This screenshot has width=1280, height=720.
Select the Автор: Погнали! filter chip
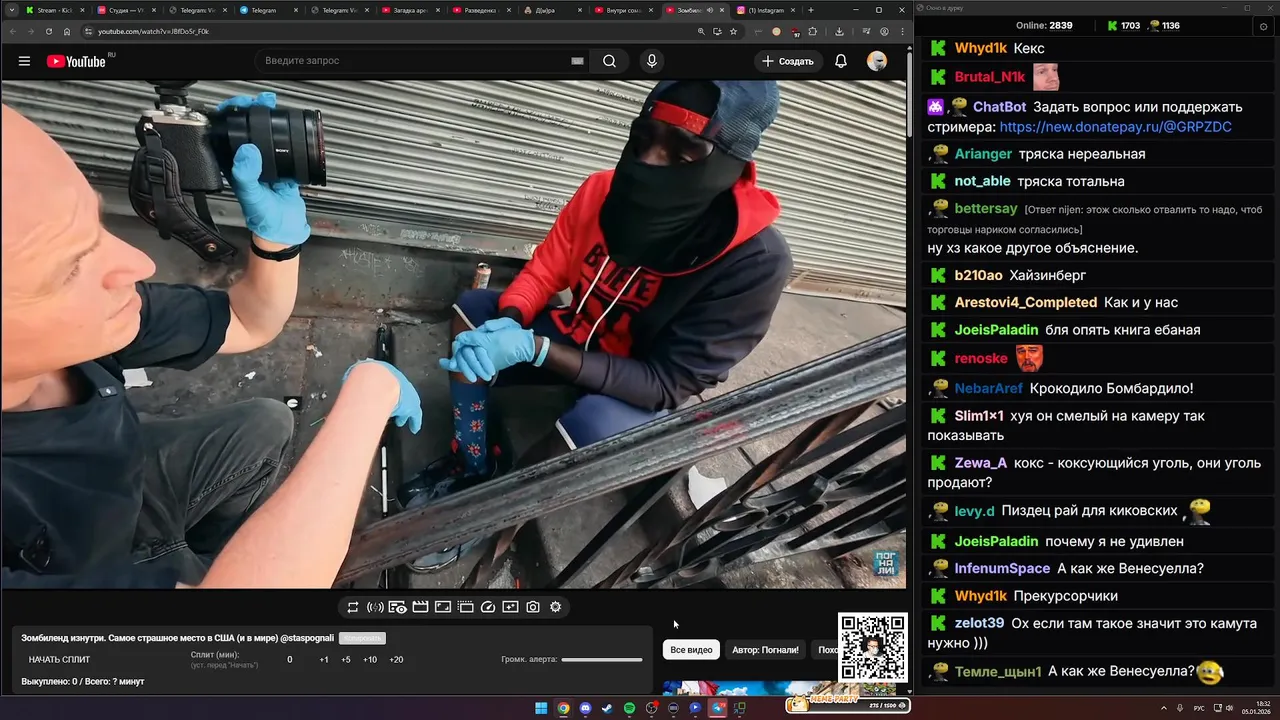click(x=765, y=650)
